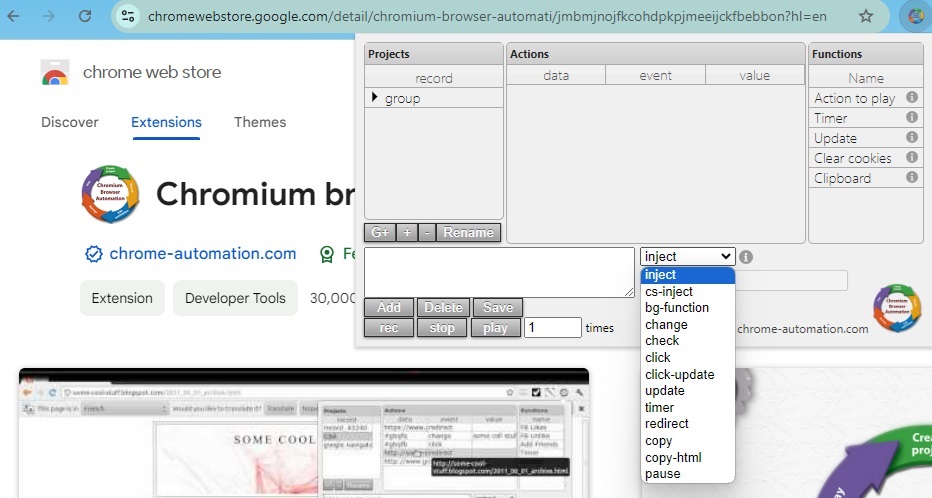Bookmark this page with the star icon
The image size is (932, 498).
point(866,16)
